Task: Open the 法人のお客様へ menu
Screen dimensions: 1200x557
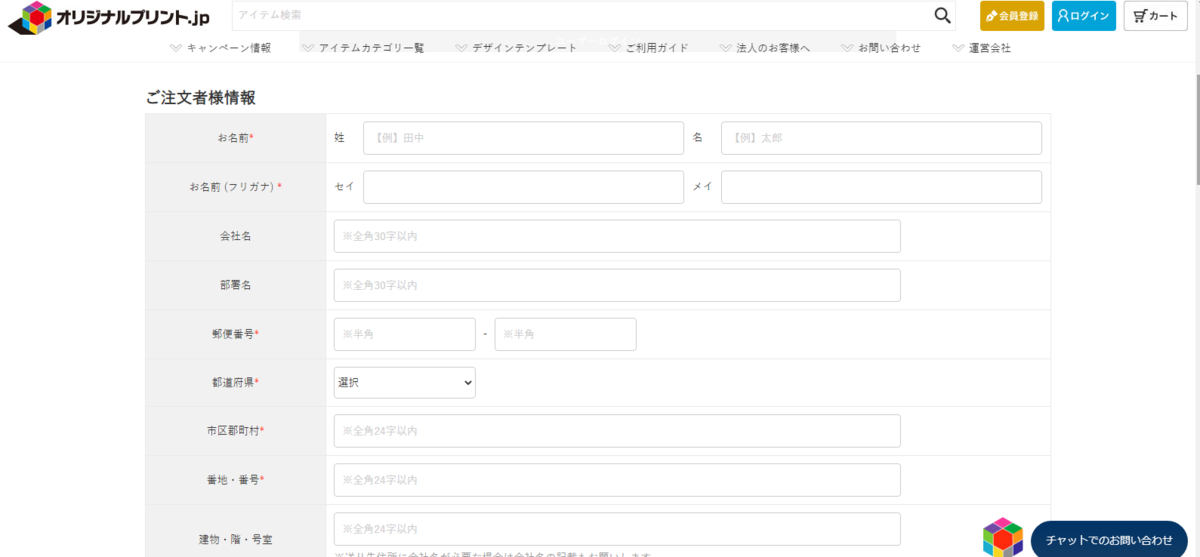Action: [x=764, y=48]
